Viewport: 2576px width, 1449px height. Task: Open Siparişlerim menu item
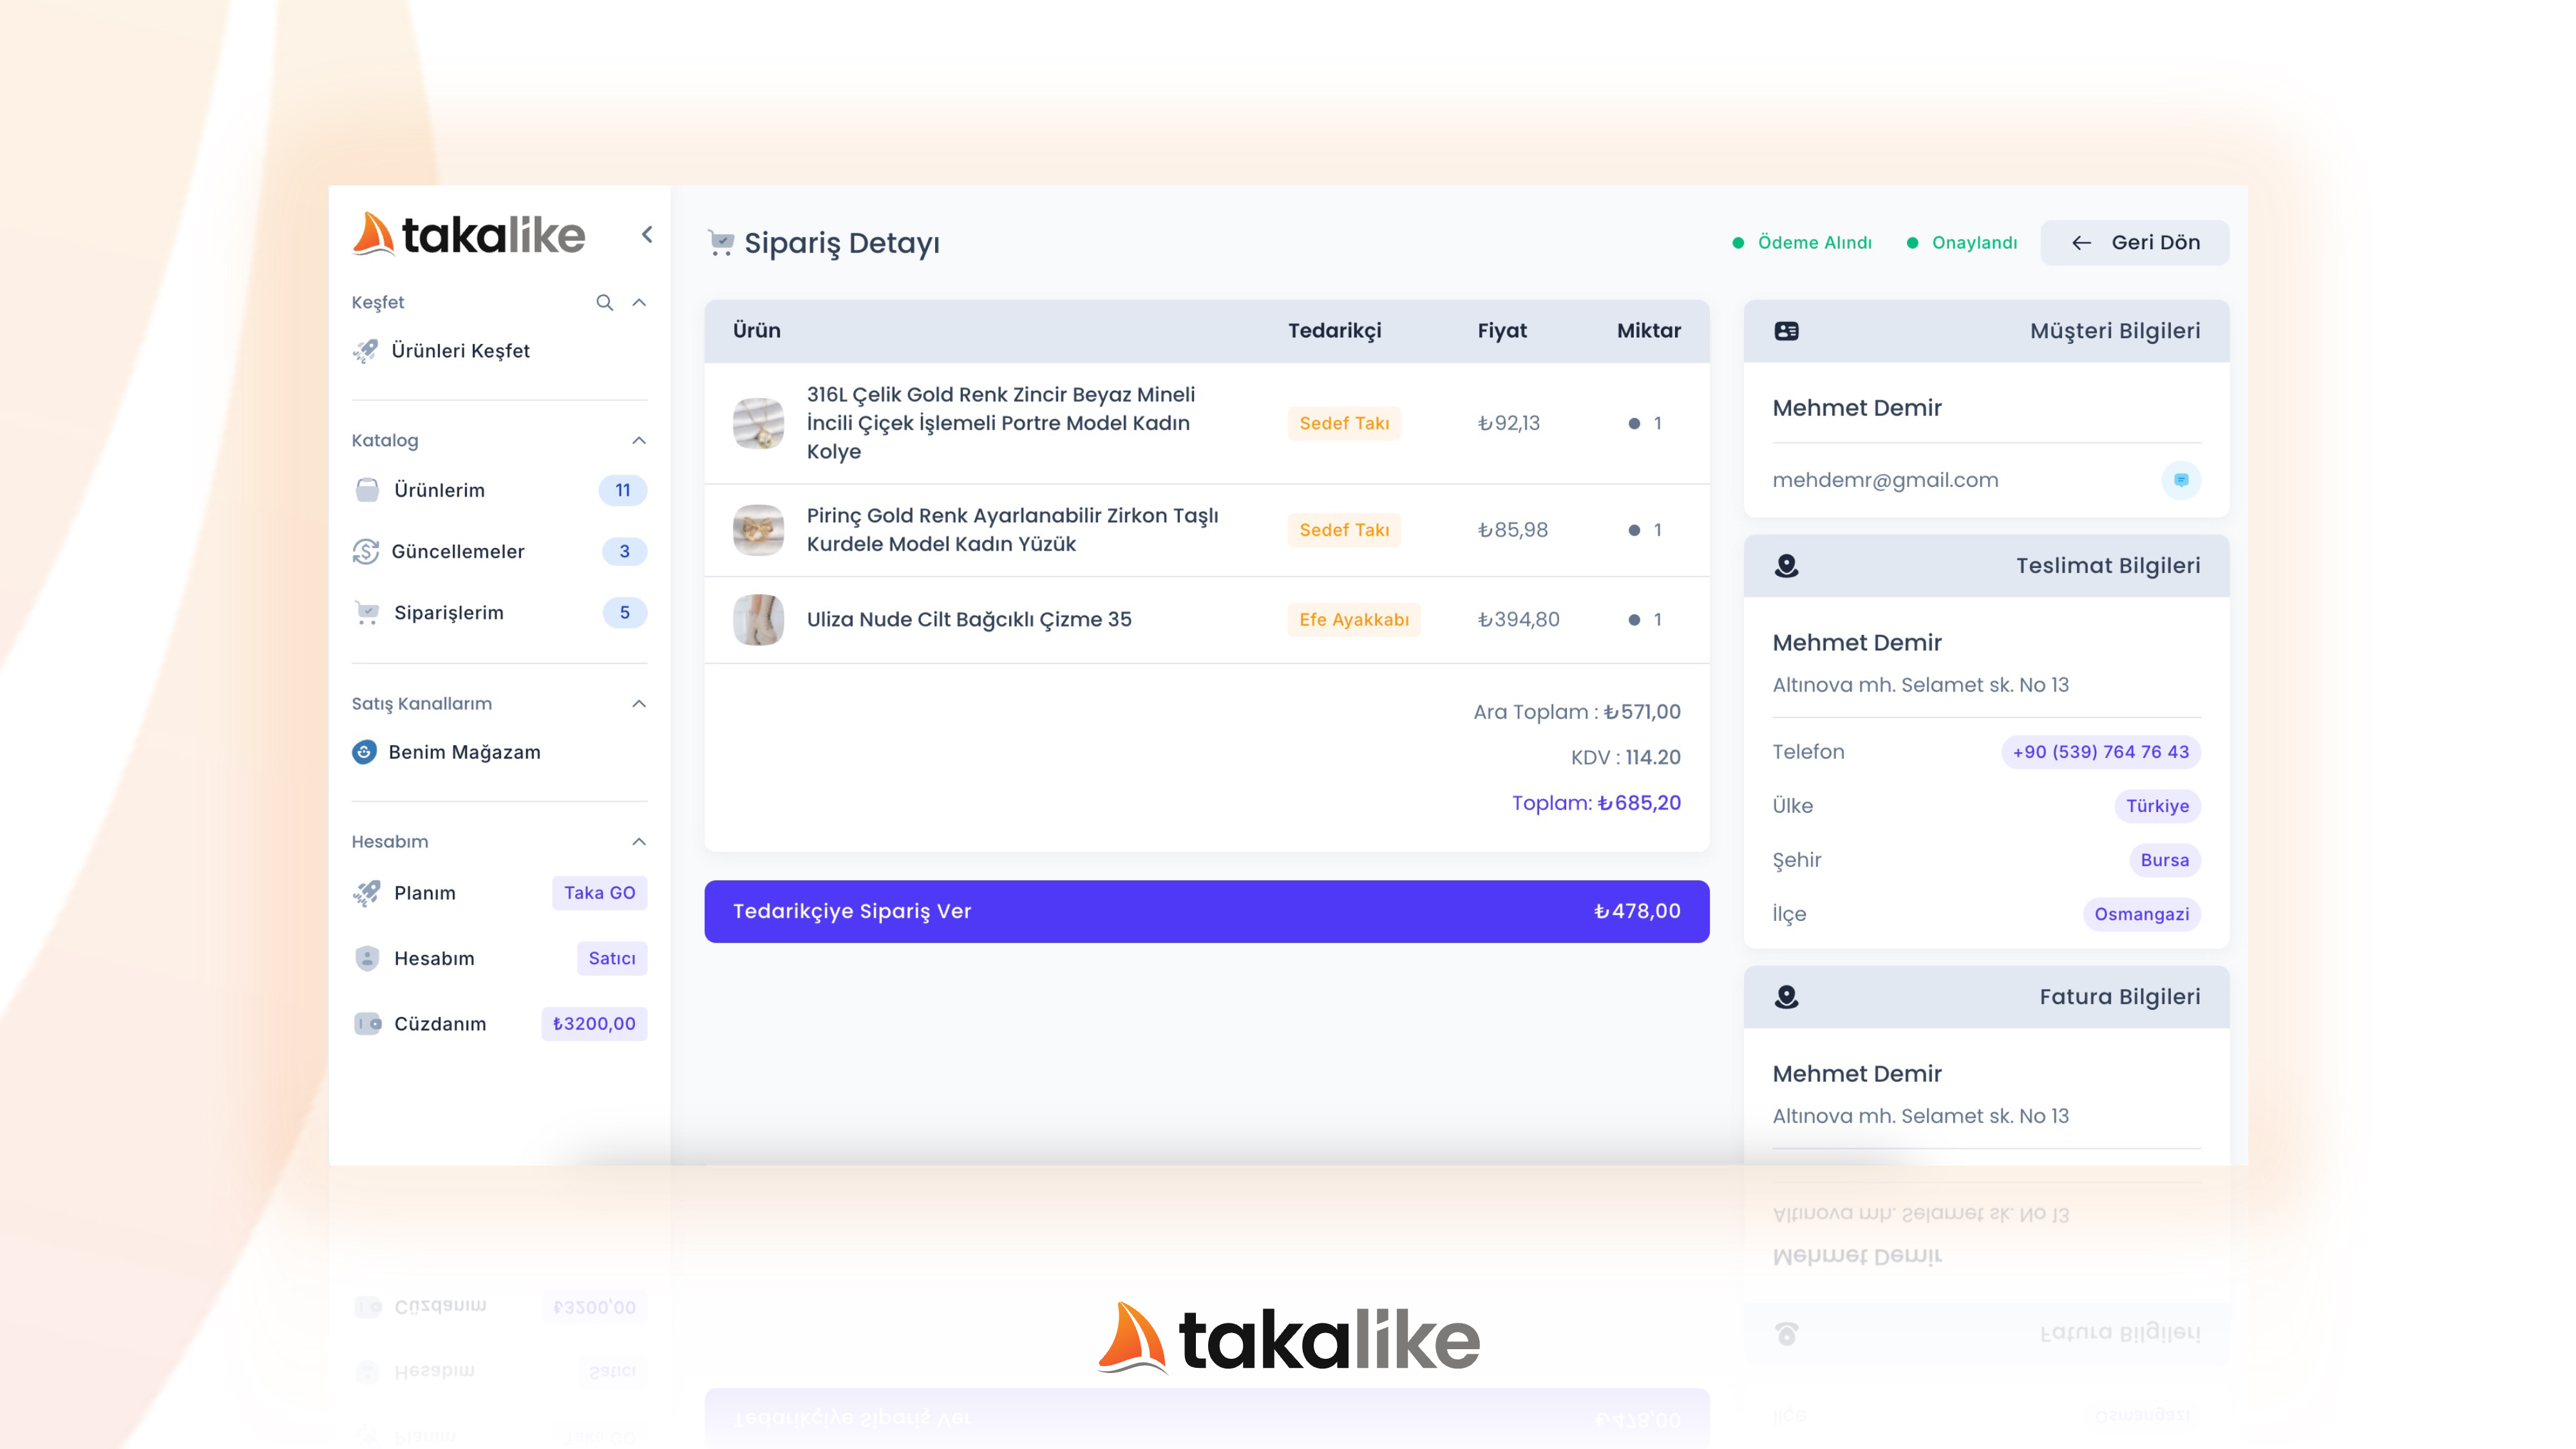pyautogui.click(x=499, y=613)
